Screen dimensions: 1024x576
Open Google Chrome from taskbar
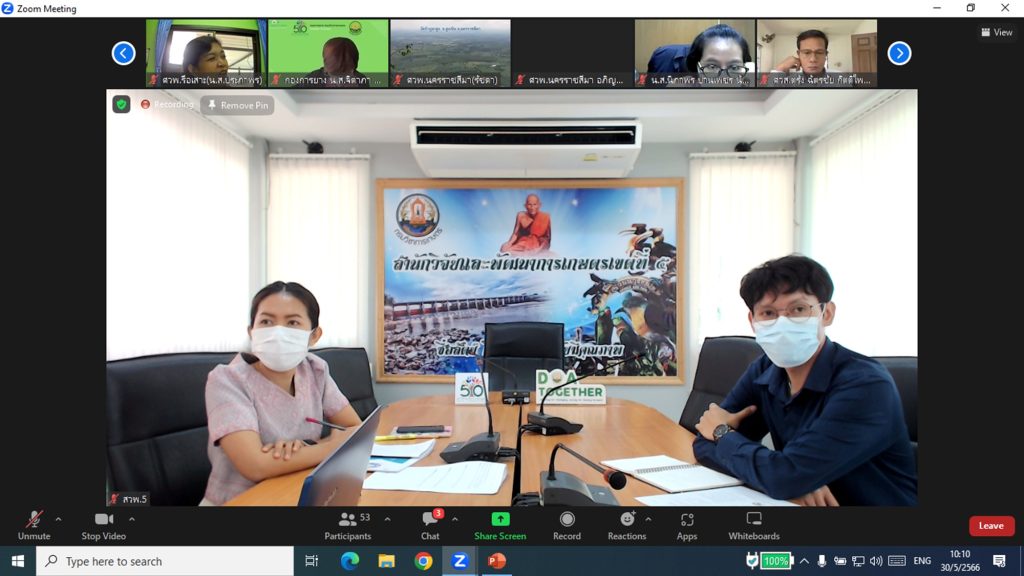pos(423,561)
